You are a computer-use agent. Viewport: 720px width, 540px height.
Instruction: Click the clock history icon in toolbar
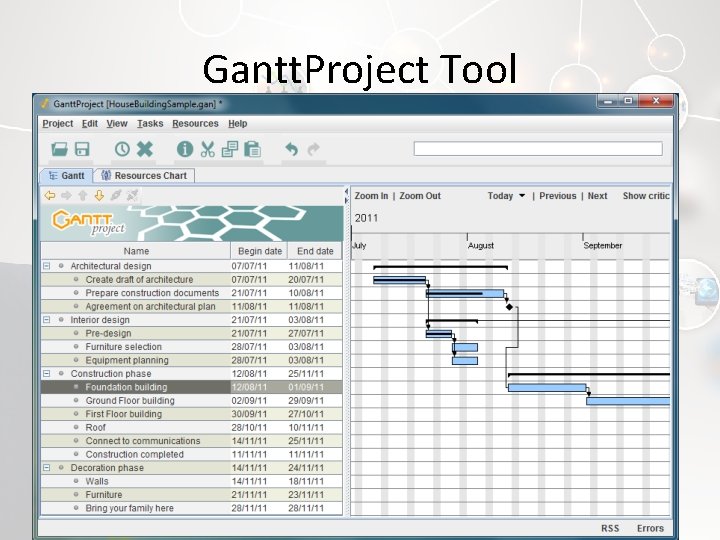click(122, 149)
